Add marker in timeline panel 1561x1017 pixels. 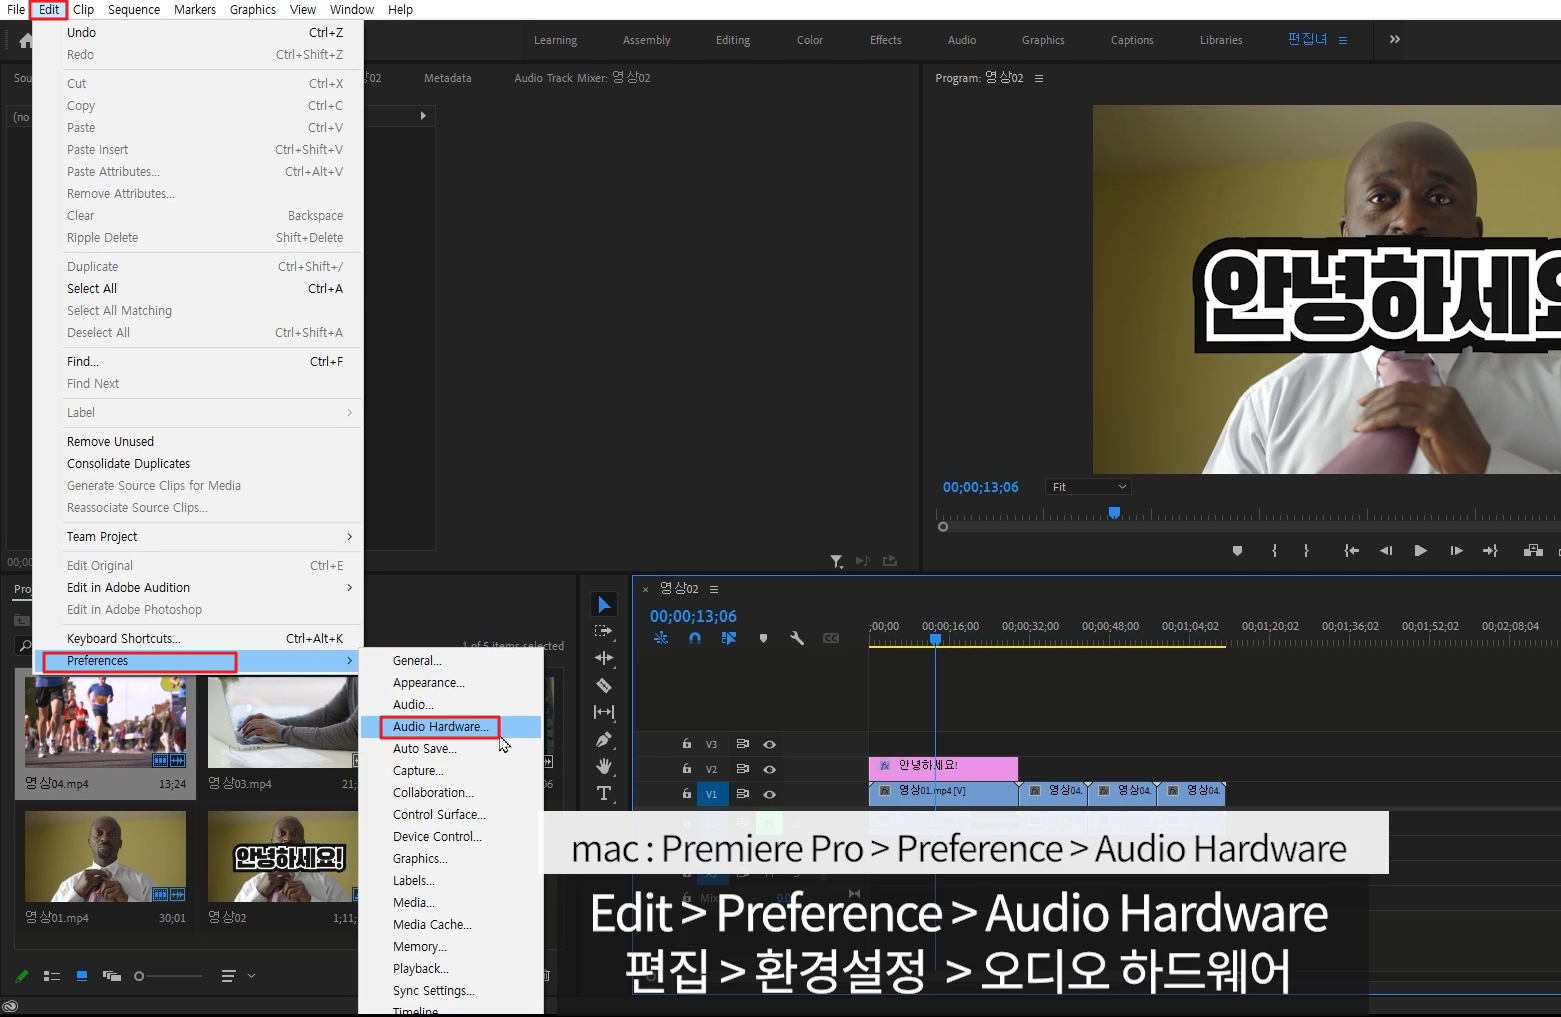pos(763,638)
